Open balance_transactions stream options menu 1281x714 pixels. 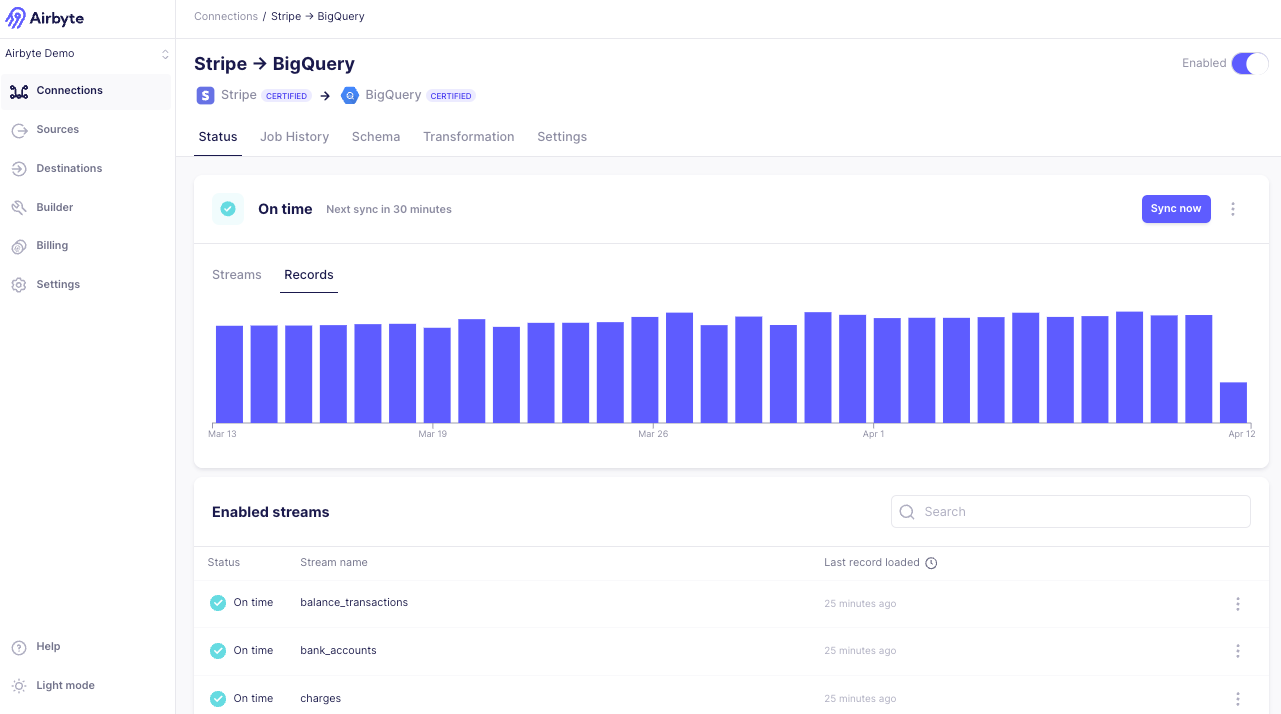click(x=1238, y=604)
